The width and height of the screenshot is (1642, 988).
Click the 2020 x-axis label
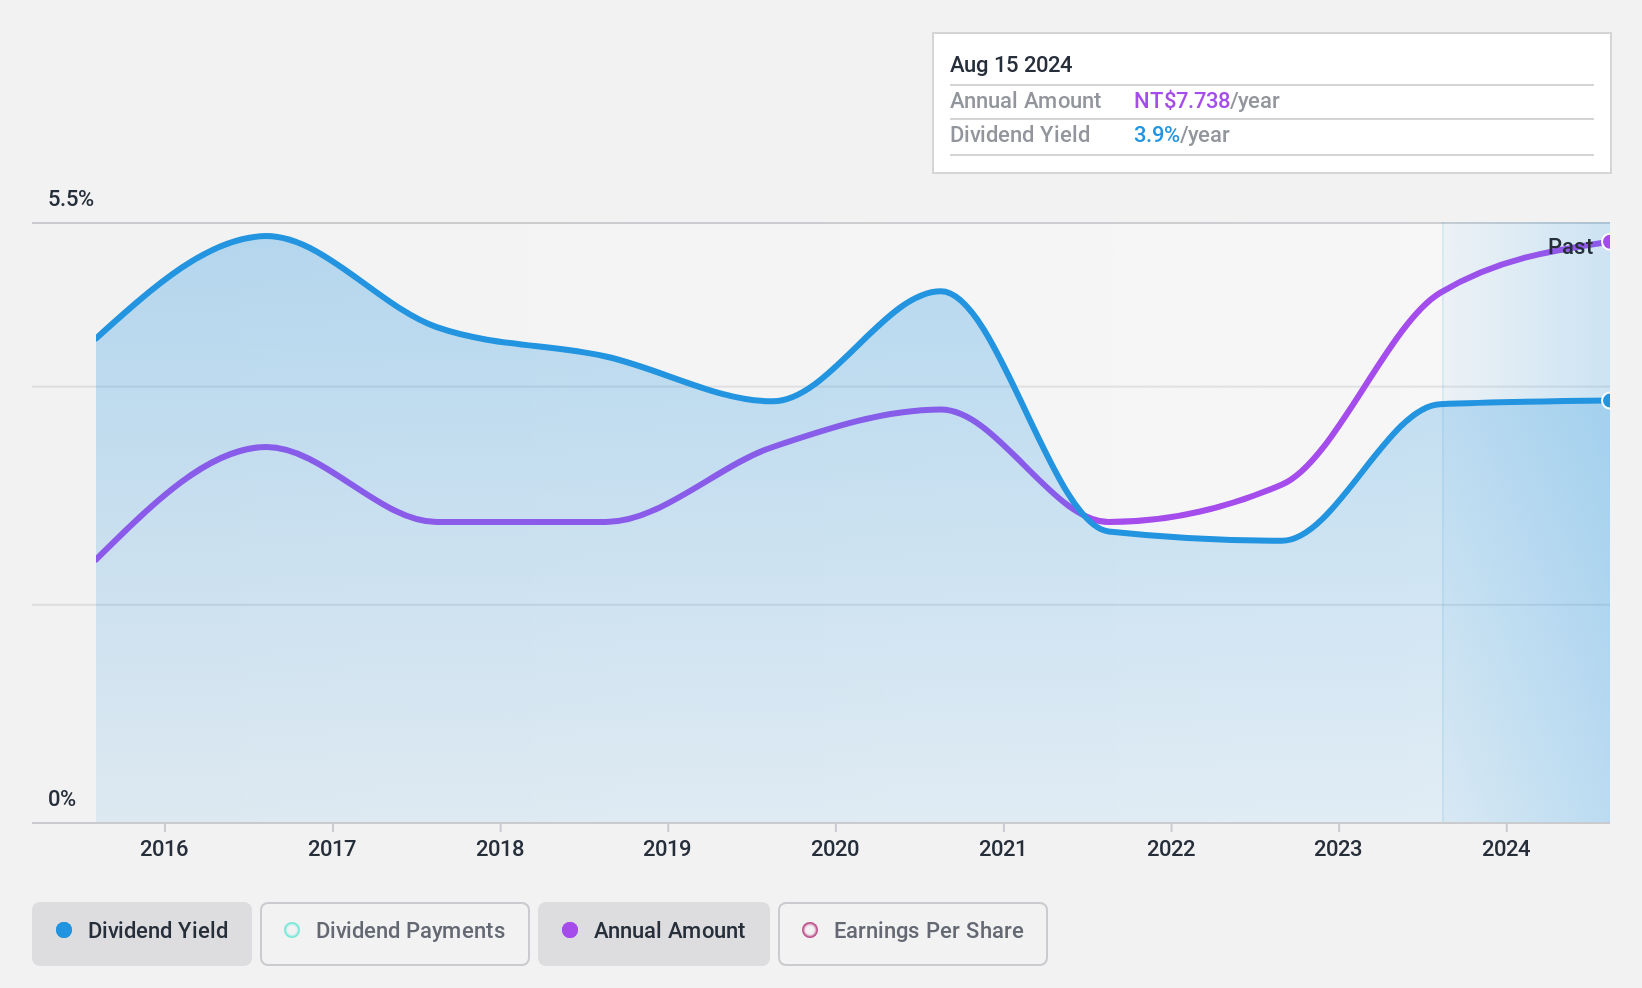(835, 849)
